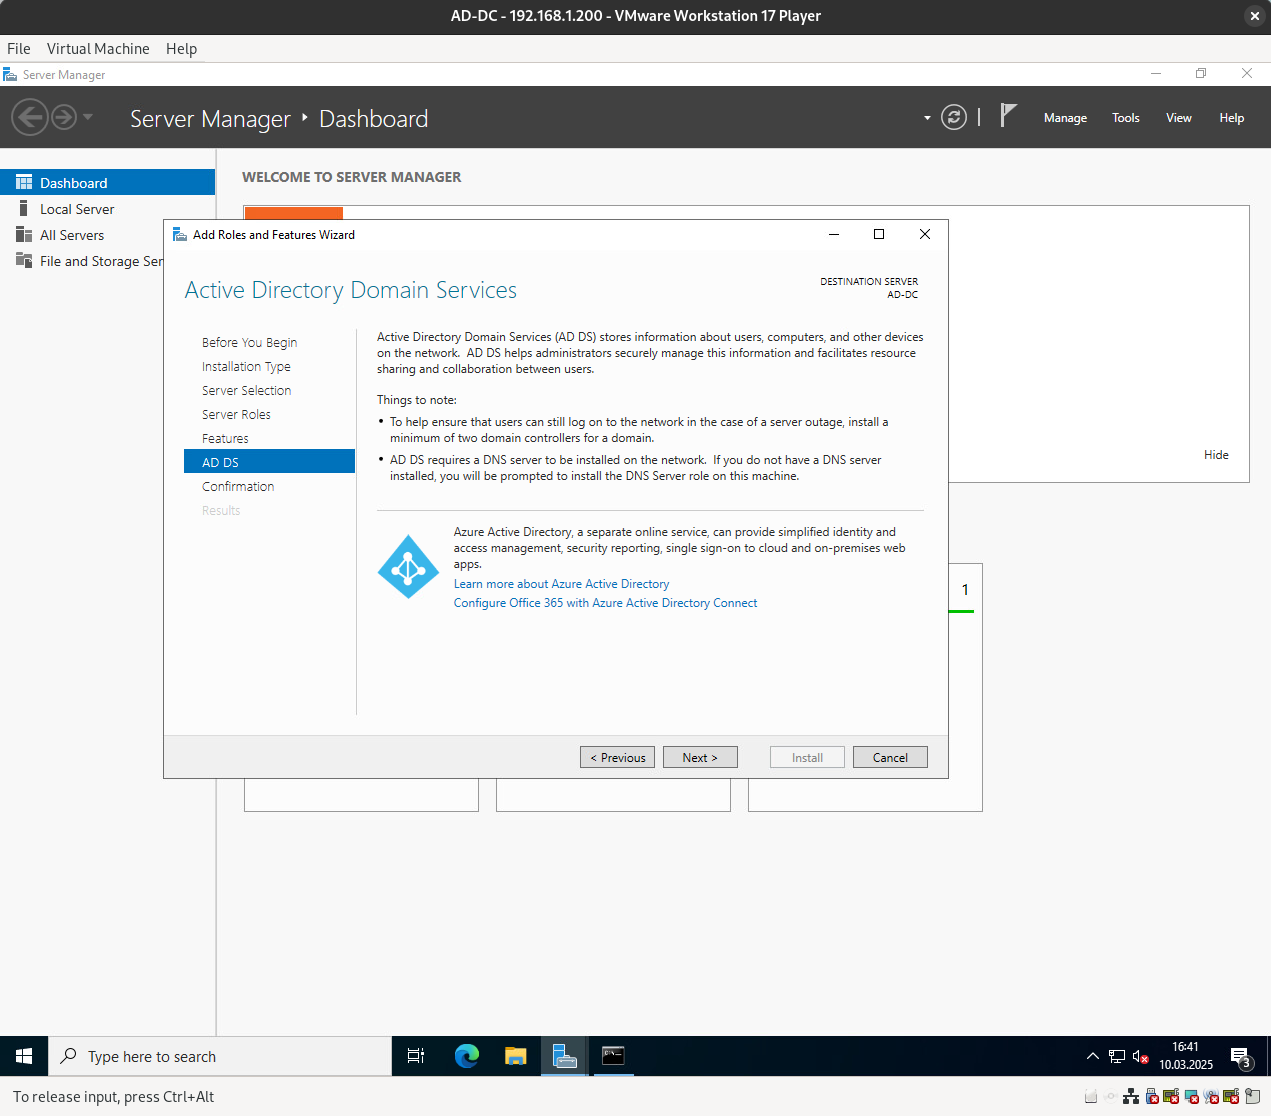Expand the navigation history dropdown arrow
The height and width of the screenshot is (1116, 1271).
(88, 117)
